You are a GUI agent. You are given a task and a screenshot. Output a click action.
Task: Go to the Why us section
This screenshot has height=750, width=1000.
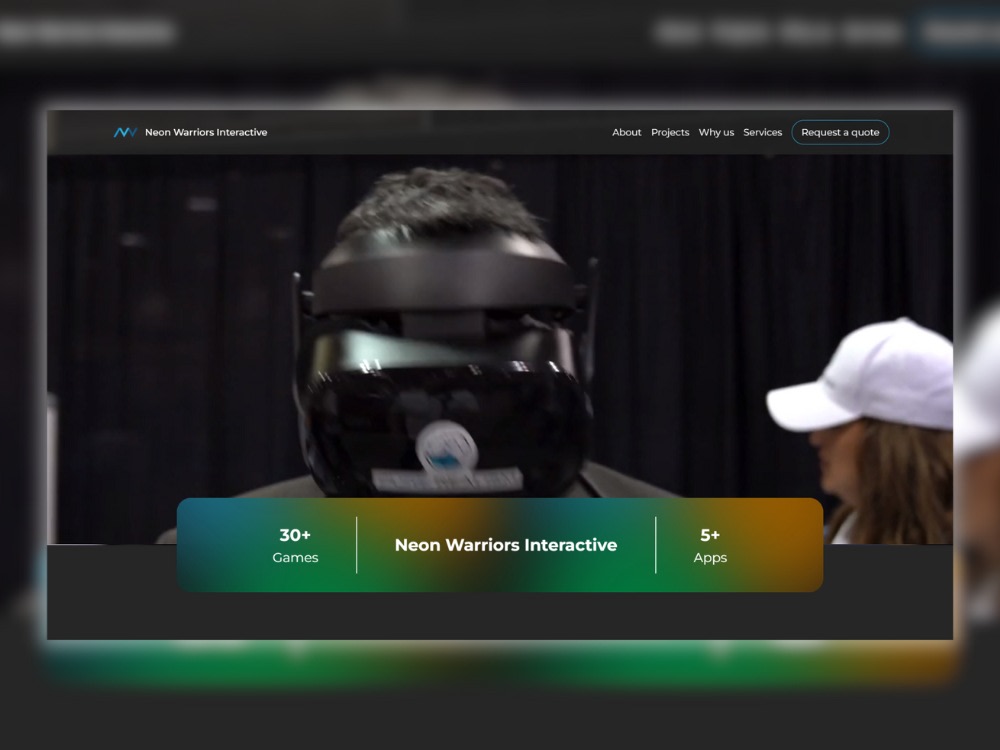click(x=716, y=132)
